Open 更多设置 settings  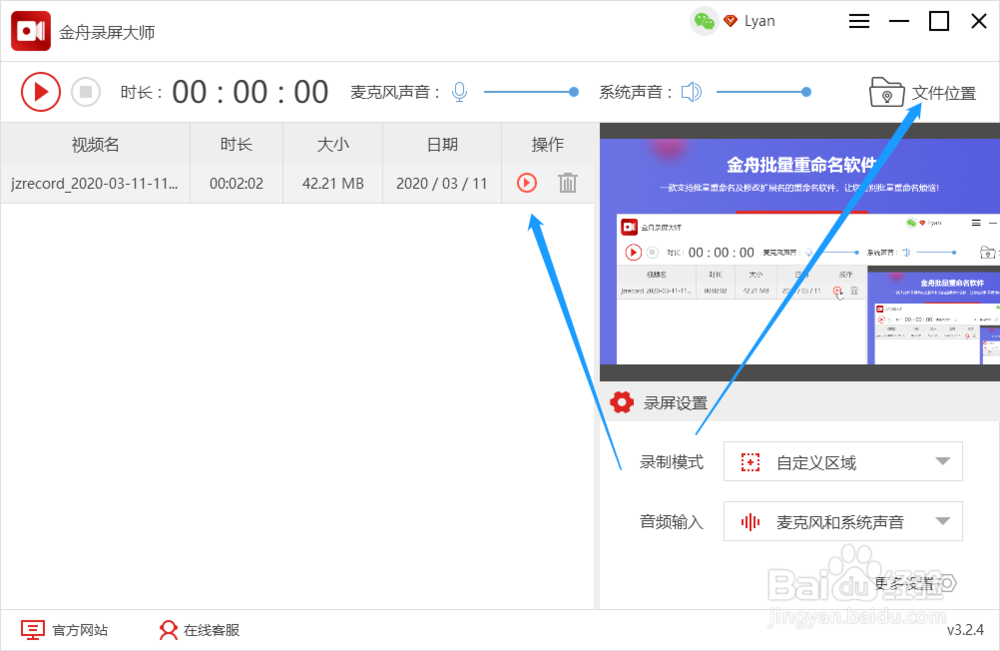(915, 583)
